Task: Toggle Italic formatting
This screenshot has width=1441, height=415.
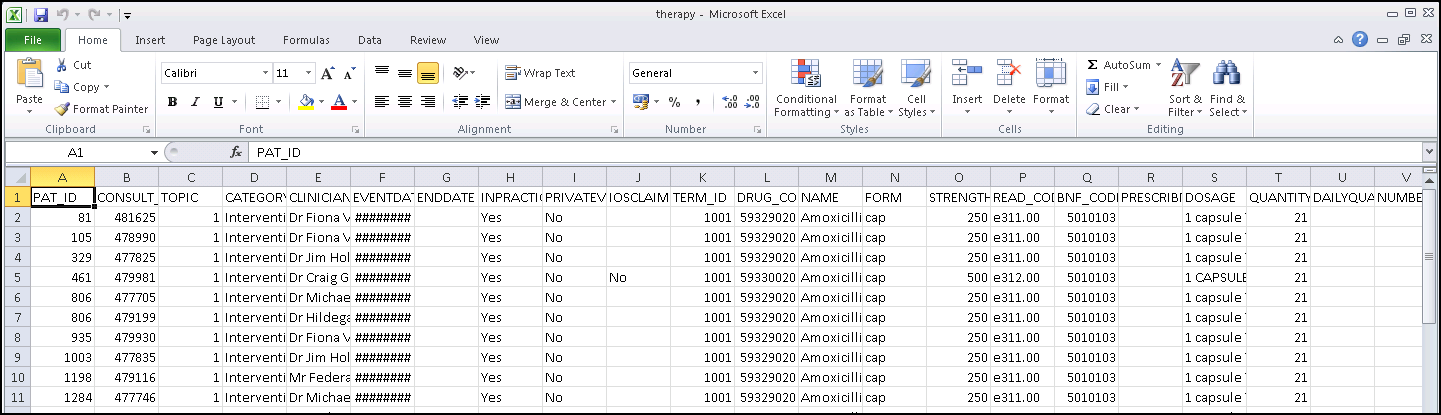Action: pyautogui.click(x=194, y=102)
